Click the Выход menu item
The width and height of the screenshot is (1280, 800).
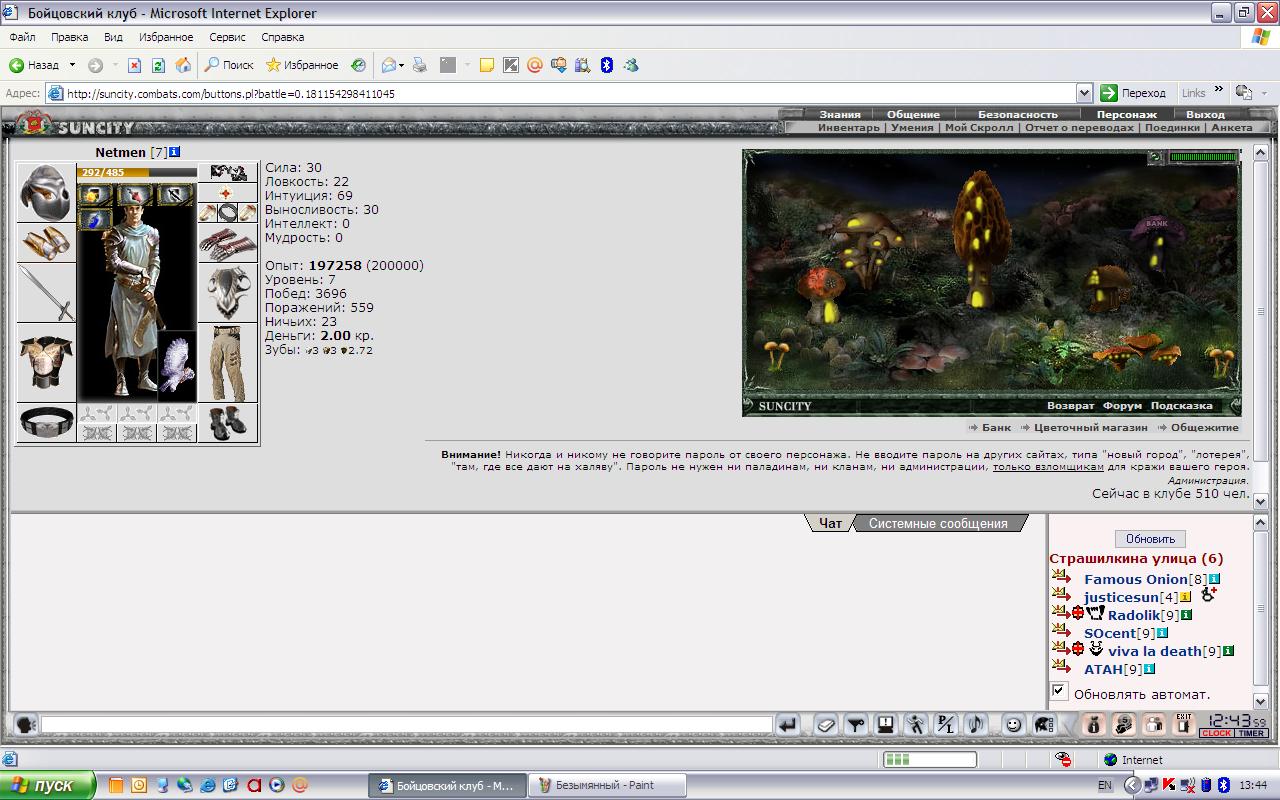point(1205,114)
